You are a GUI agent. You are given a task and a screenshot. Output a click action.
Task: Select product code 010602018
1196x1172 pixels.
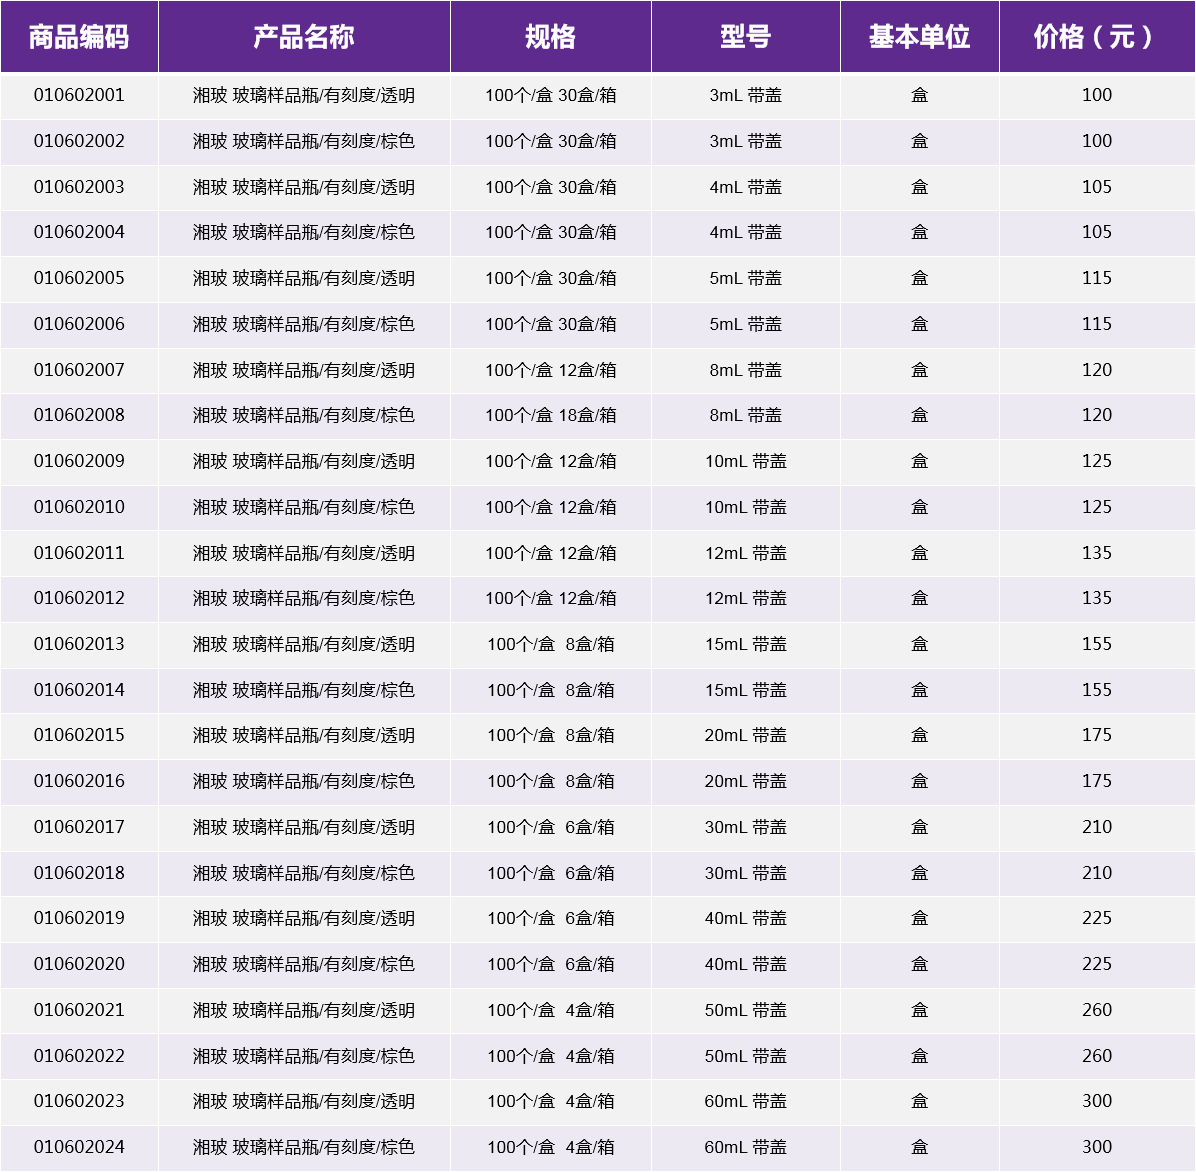(79, 872)
